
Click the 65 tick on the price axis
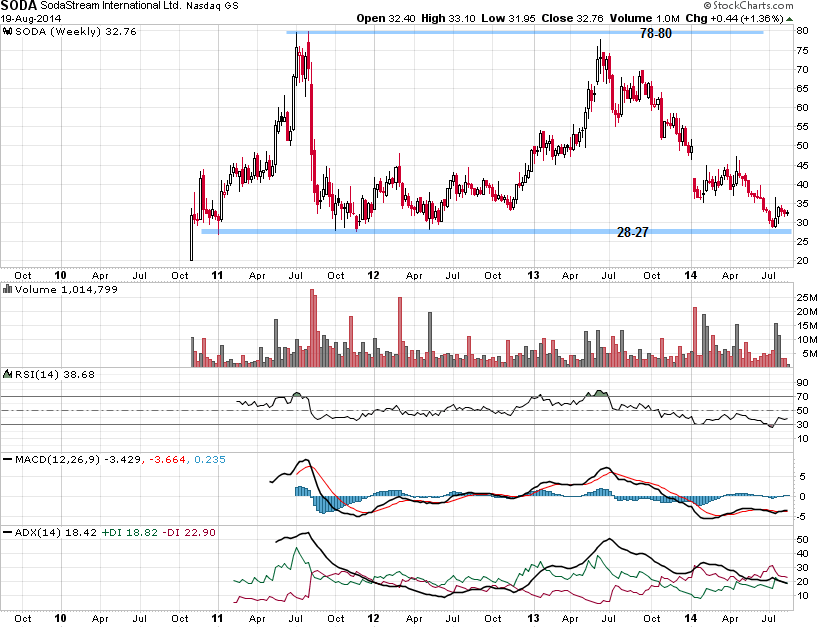click(802, 89)
